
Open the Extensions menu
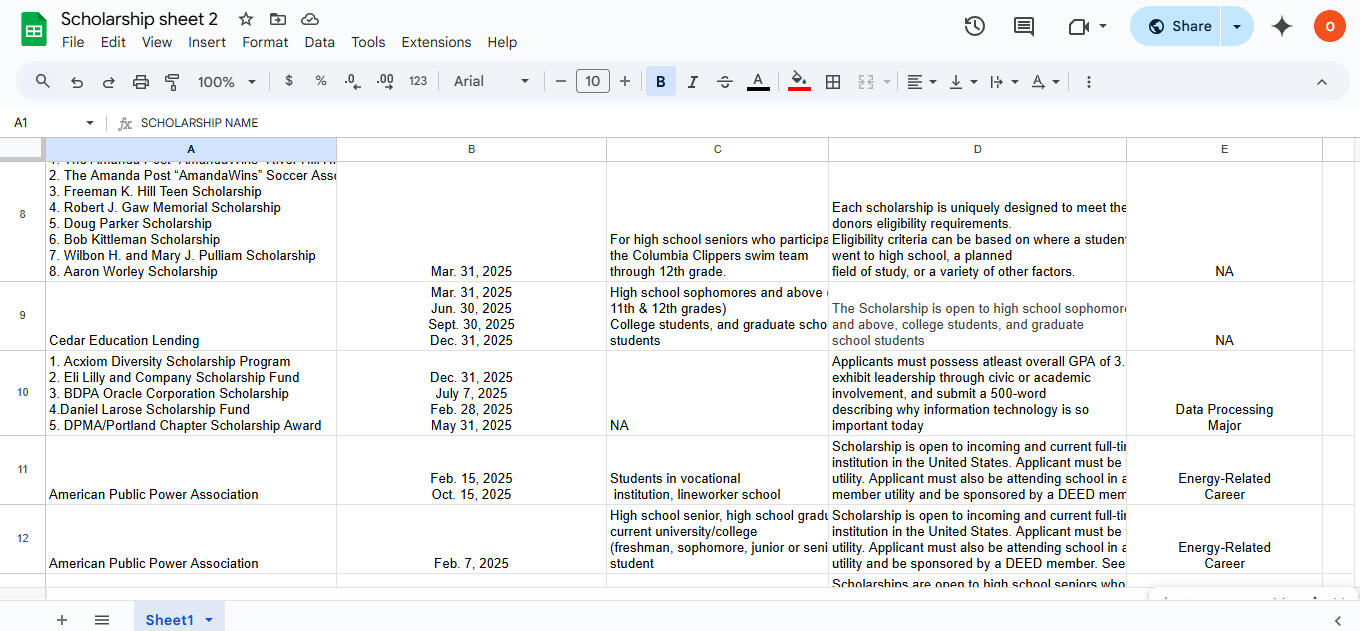[x=436, y=42]
